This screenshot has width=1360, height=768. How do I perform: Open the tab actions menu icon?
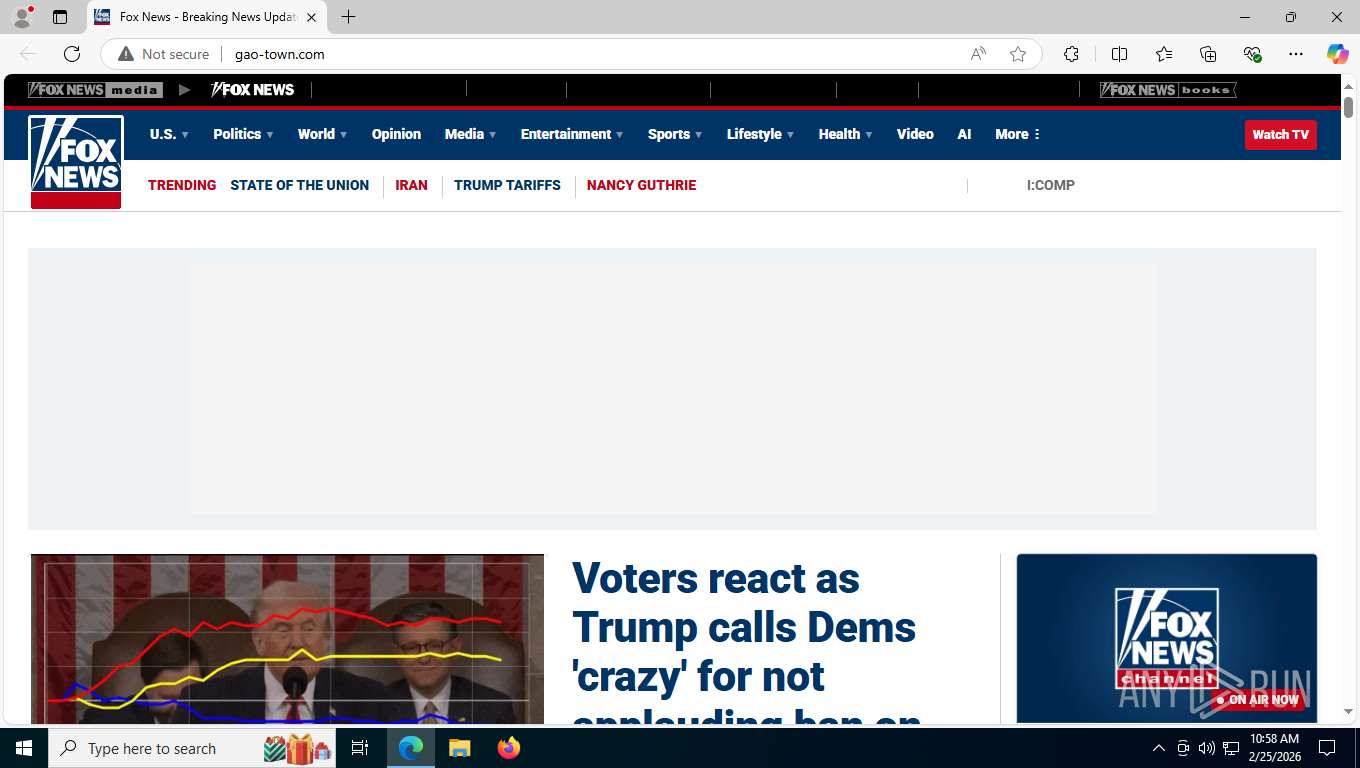tap(60, 17)
